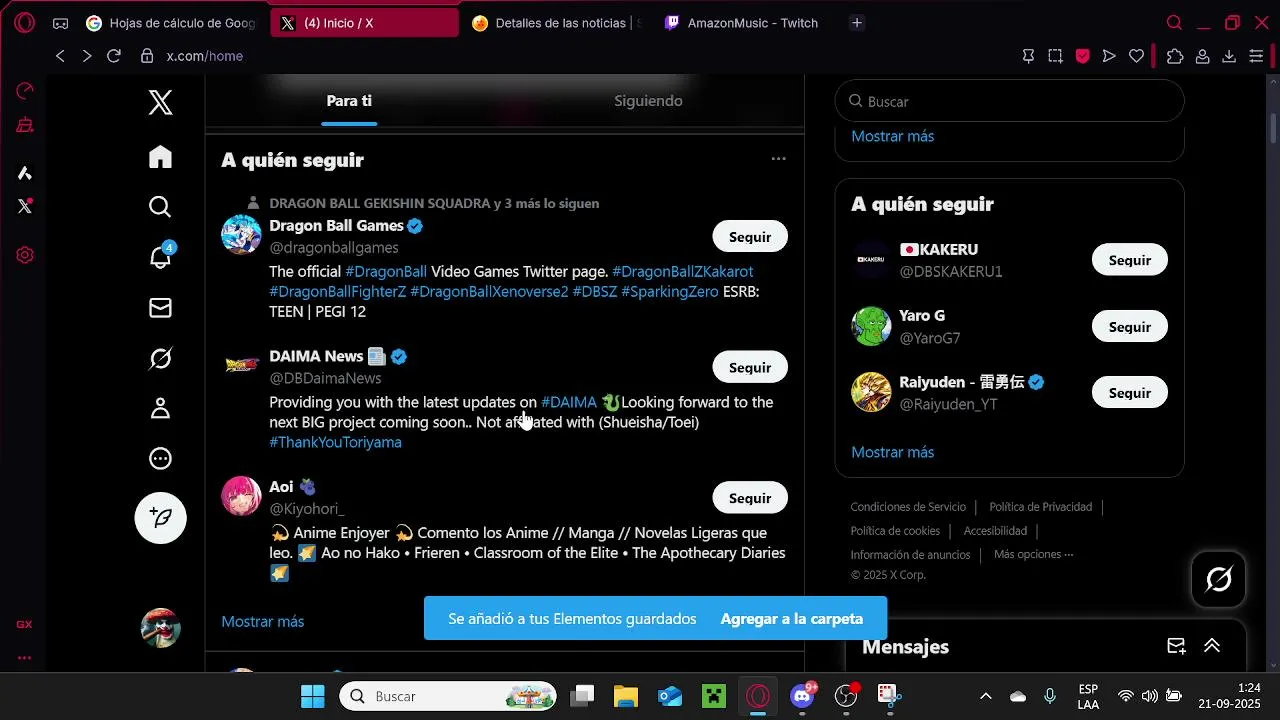Go to Home with house icon

coord(160,157)
